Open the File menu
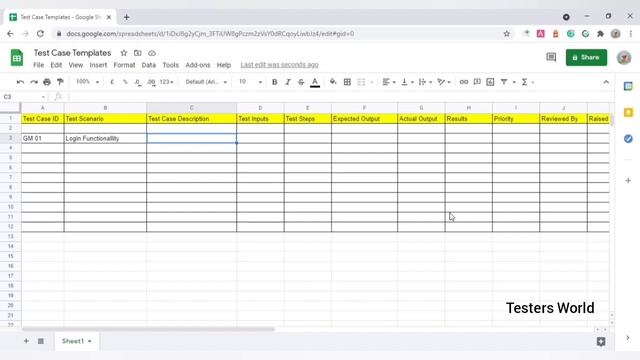The height and width of the screenshot is (360, 640). (x=38, y=65)
